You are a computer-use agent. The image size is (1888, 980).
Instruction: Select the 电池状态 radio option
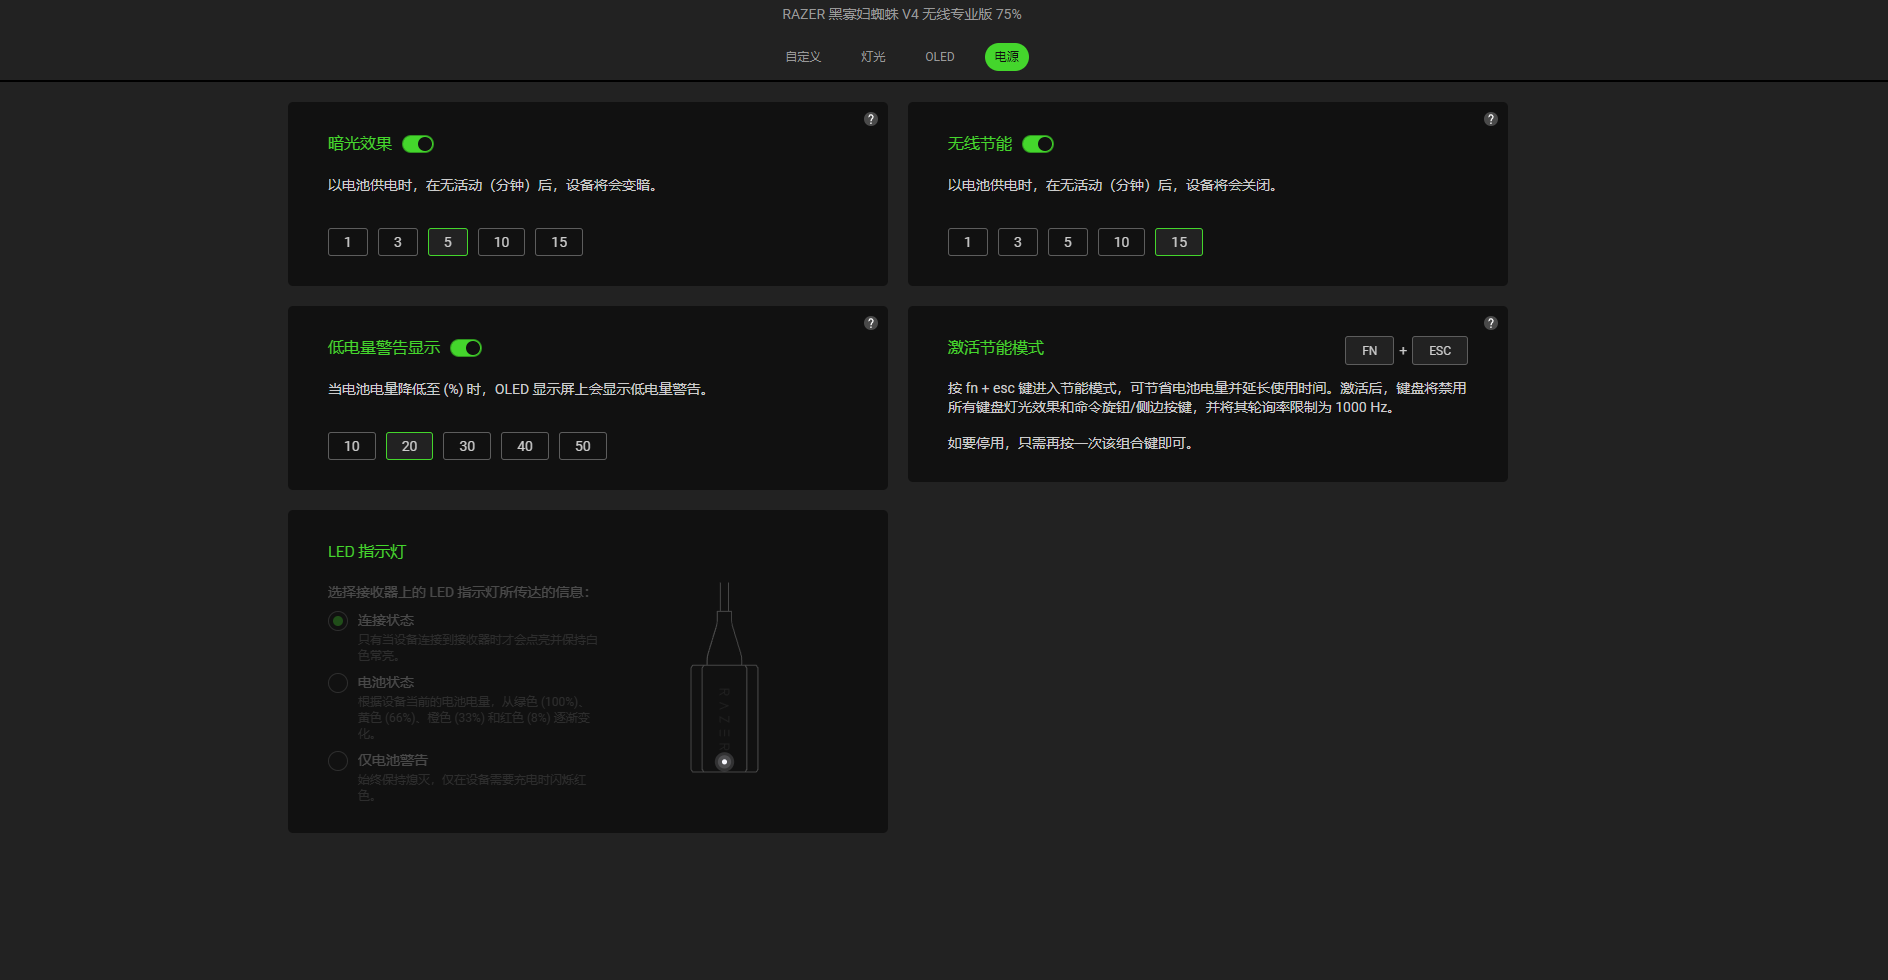tap(338, 683)
